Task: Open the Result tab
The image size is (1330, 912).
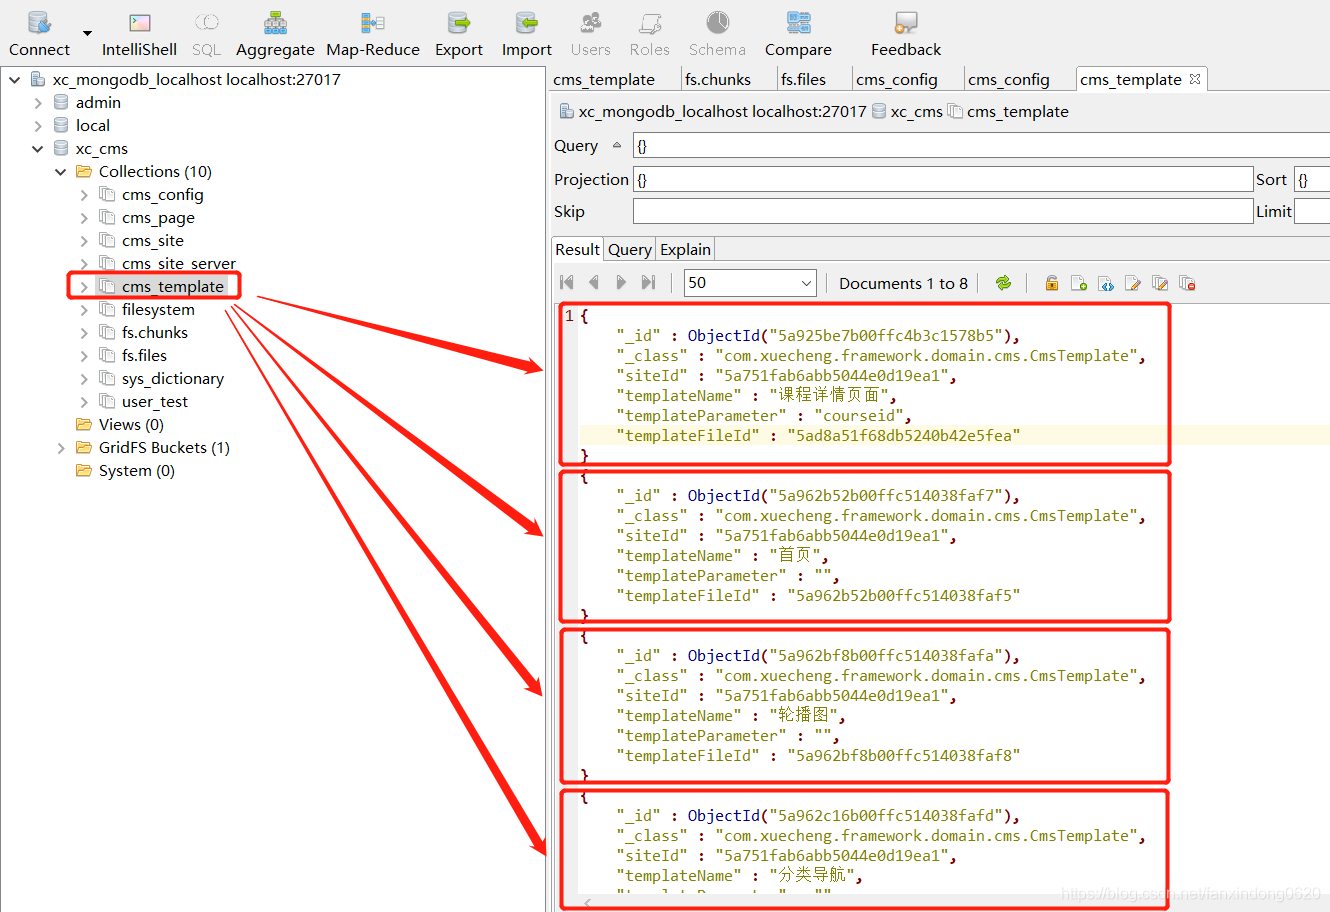Action: coord(578,249)
